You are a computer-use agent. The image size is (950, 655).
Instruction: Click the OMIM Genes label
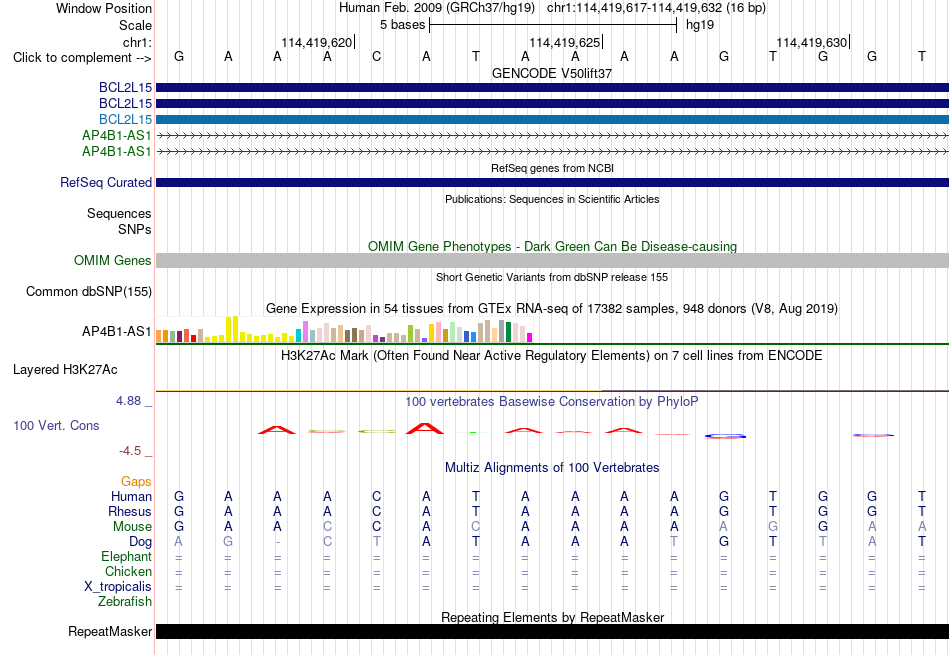point(113,261)
